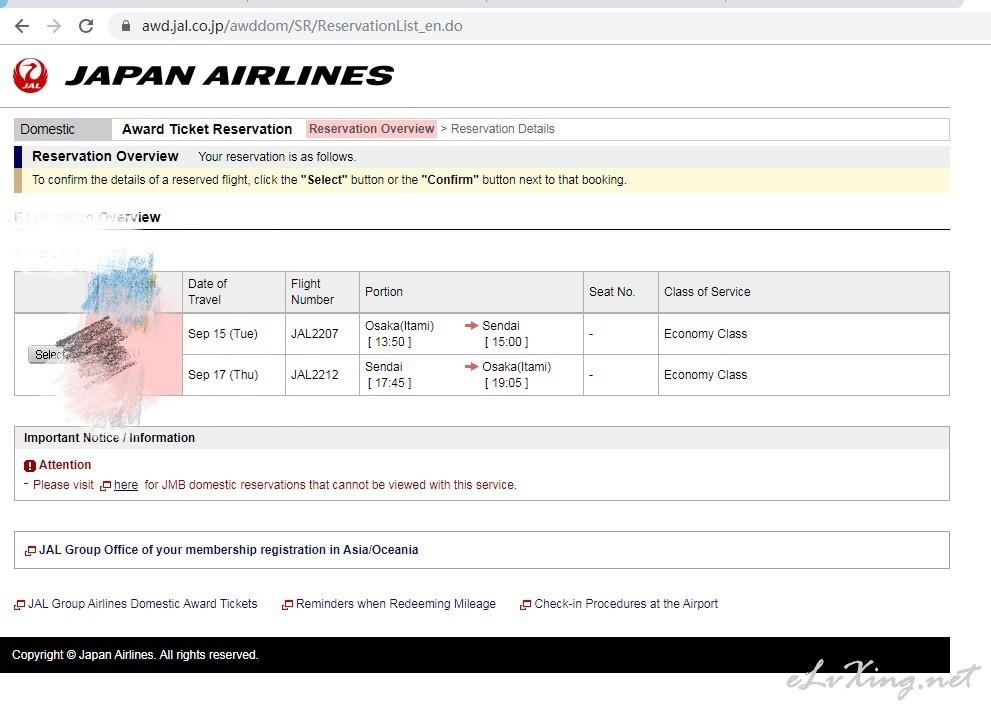
Task: Click 'Economy Class' in JAL2212 row
Action: [705, 375]
